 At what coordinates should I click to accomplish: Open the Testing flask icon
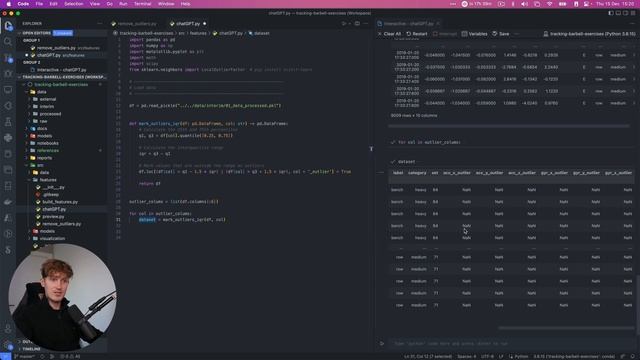coord(8,122)
